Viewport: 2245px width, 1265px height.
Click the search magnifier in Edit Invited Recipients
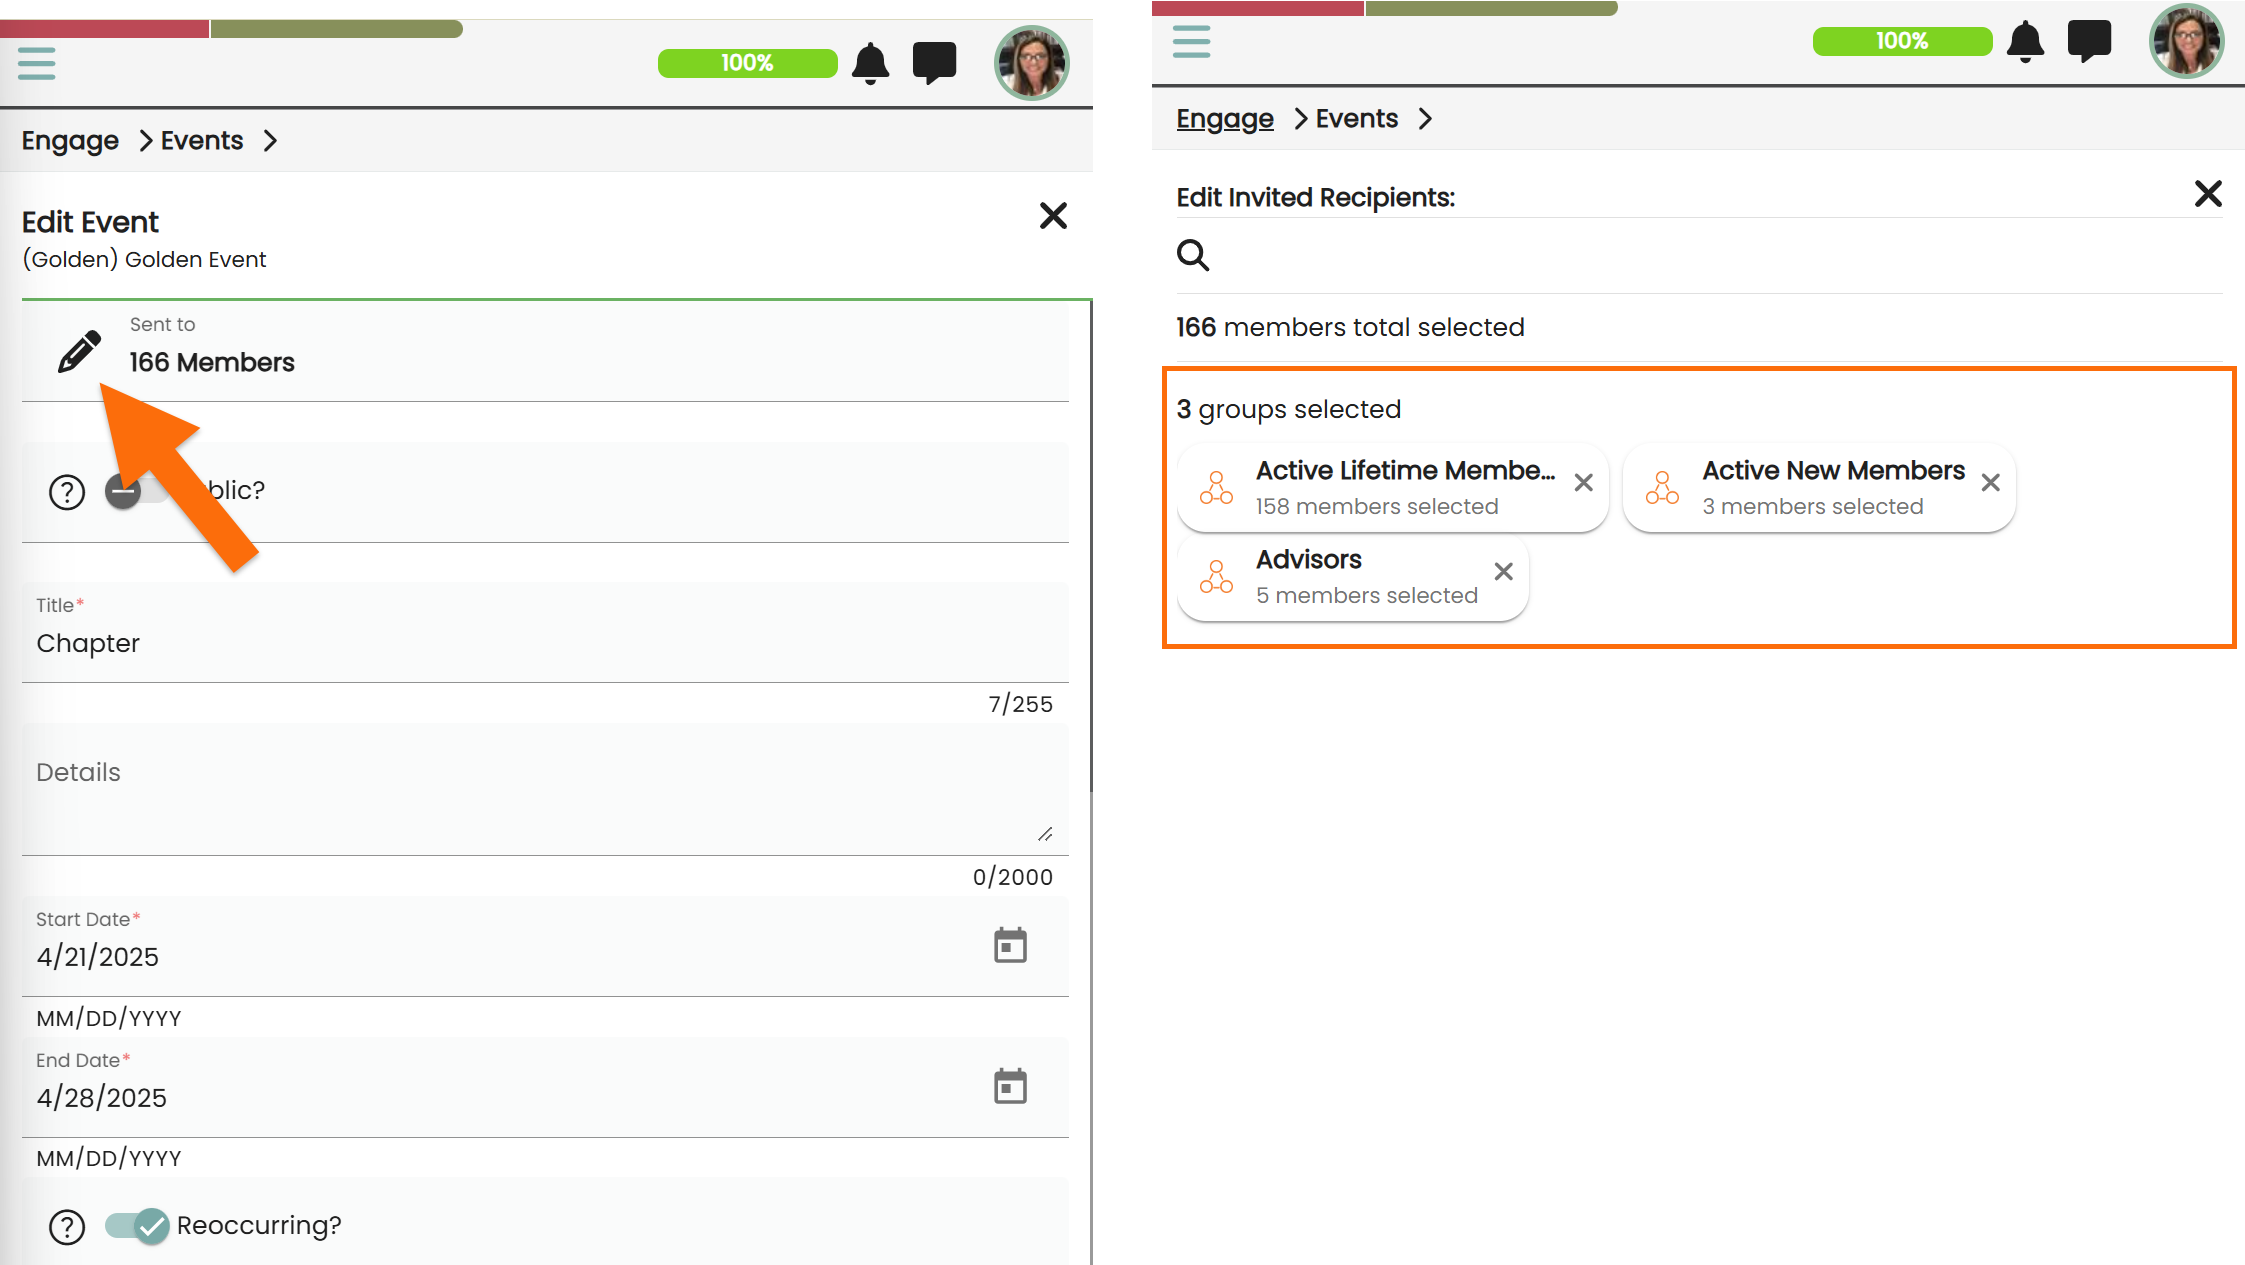(1192, 256)
